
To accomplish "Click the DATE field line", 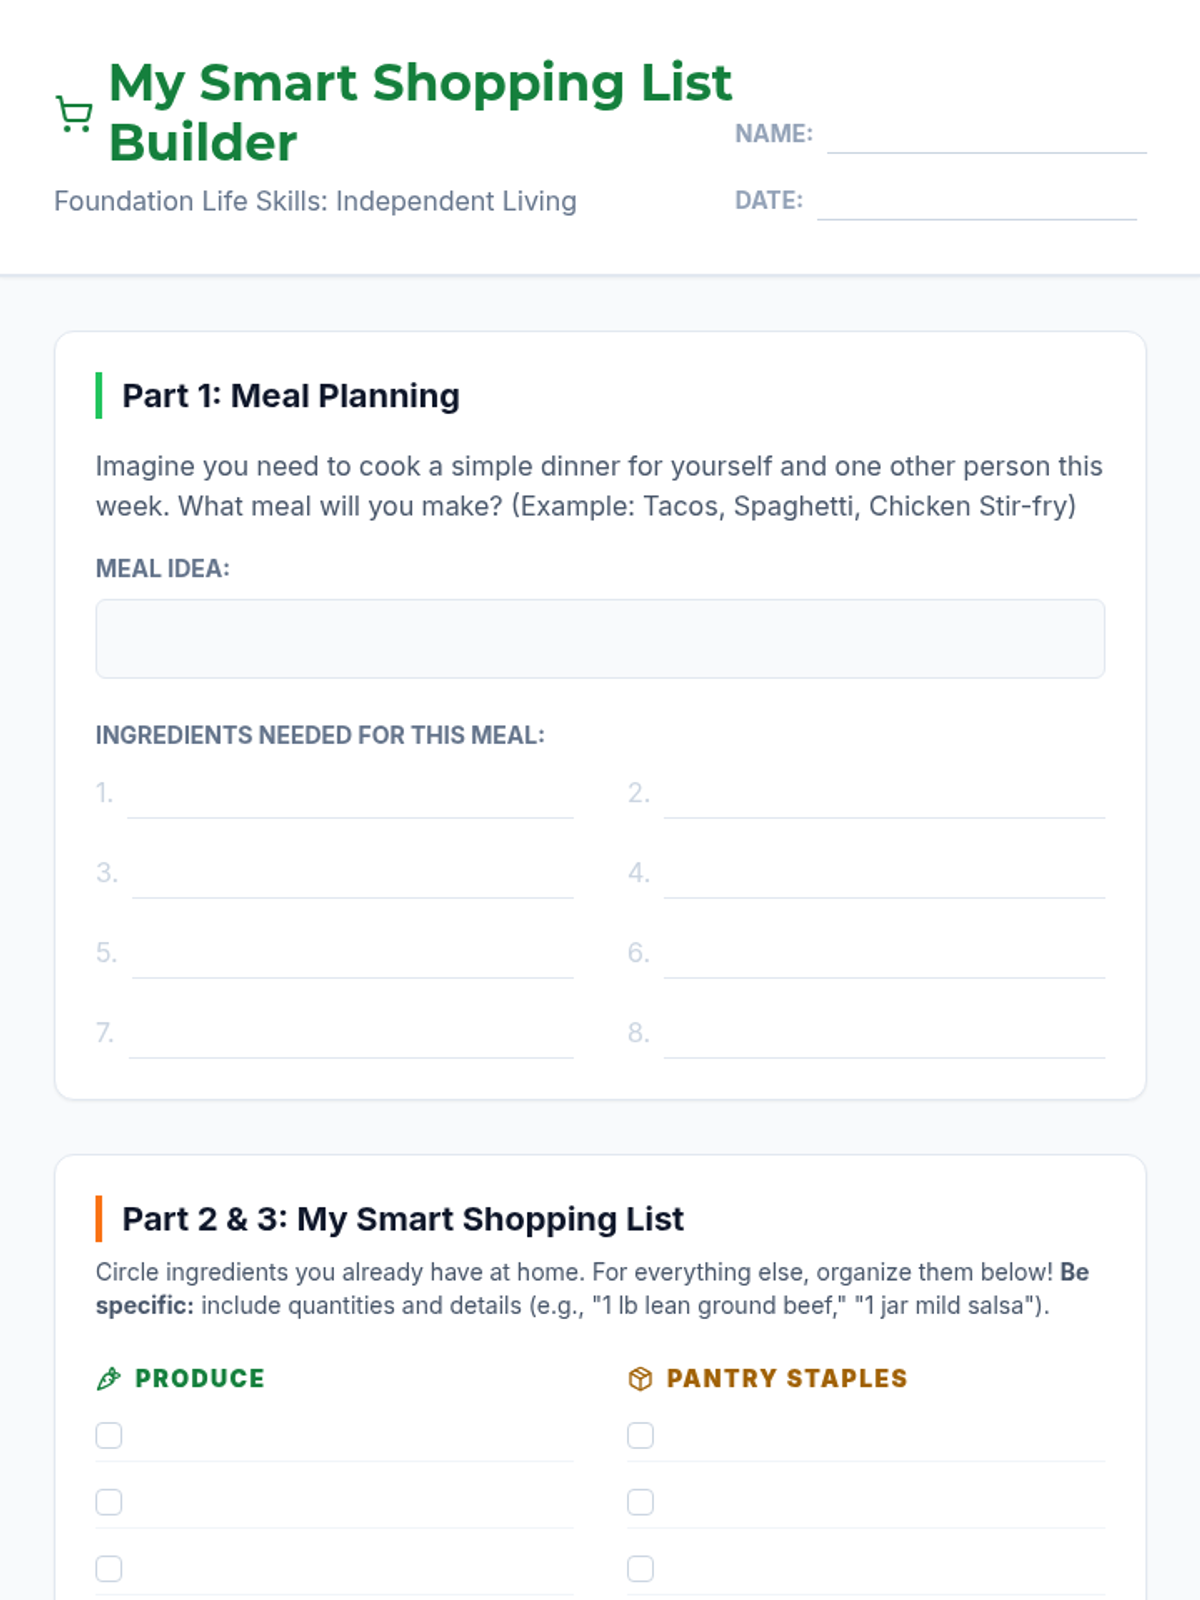I will pos(977,201).
